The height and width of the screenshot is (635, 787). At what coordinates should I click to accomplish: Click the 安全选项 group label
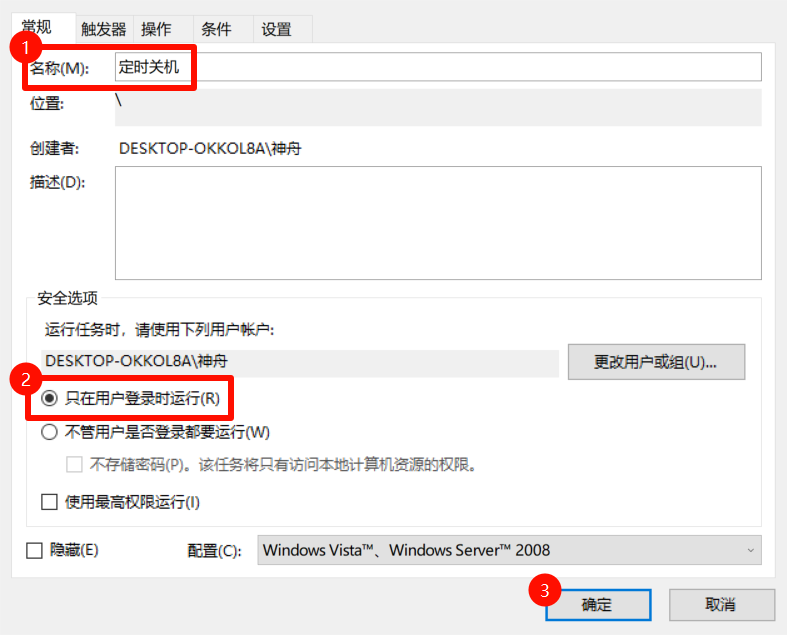(x=68, y=298)
